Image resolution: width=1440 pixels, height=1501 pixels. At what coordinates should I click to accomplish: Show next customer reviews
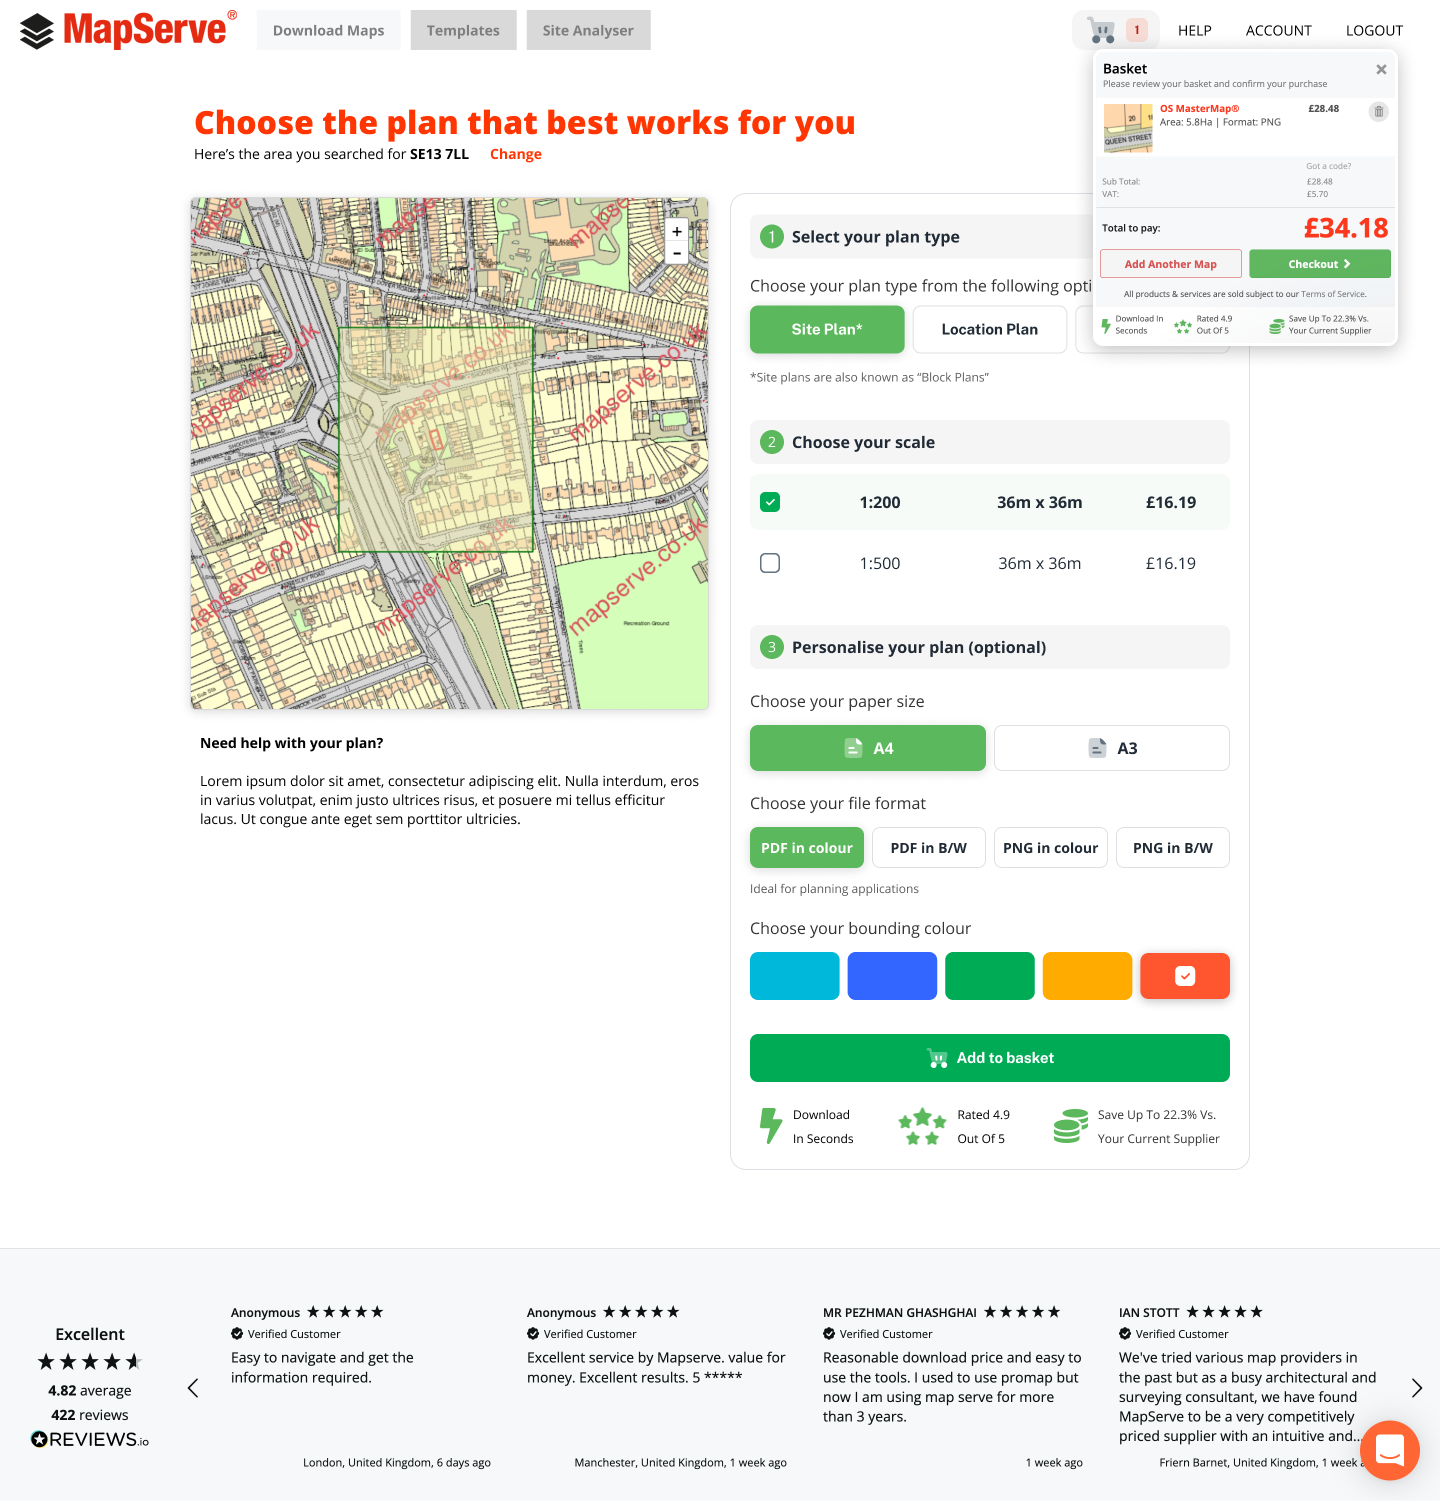point(1416,1388)
